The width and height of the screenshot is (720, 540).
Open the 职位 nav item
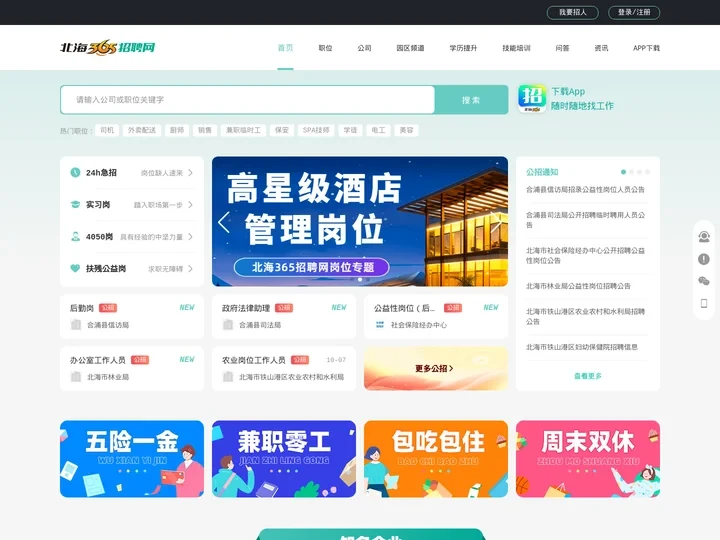coord(325,48)
